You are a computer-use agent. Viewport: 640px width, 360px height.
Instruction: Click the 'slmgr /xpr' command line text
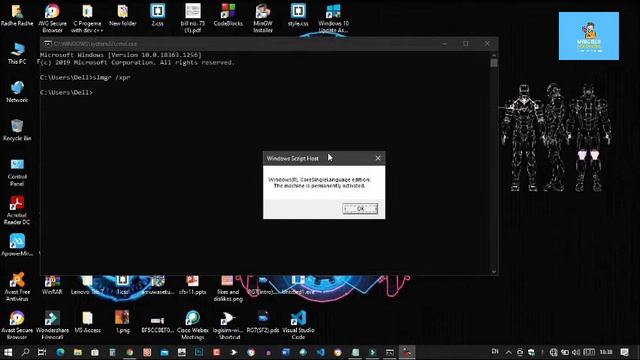coord(111,77)
